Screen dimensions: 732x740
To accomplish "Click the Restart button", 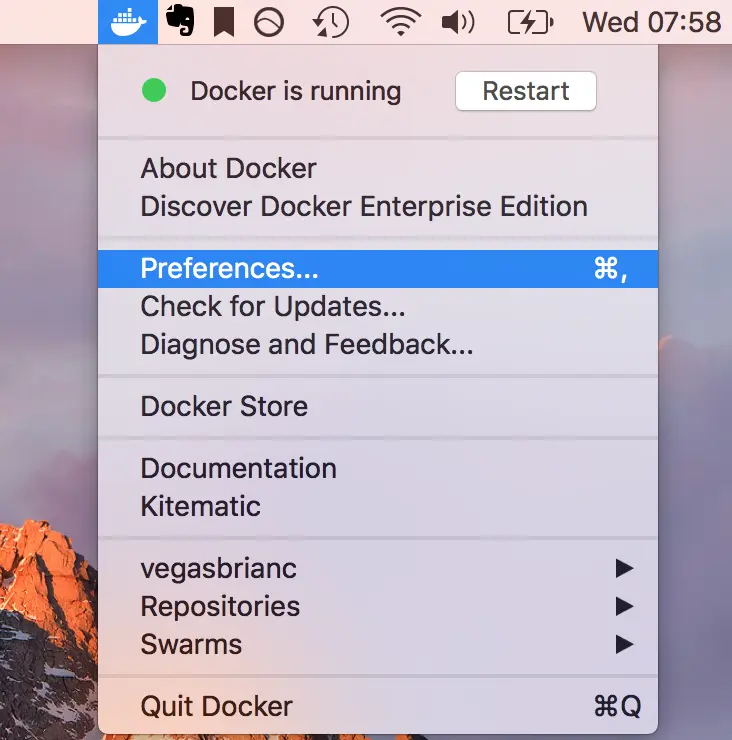I will [x=526, y=91].
